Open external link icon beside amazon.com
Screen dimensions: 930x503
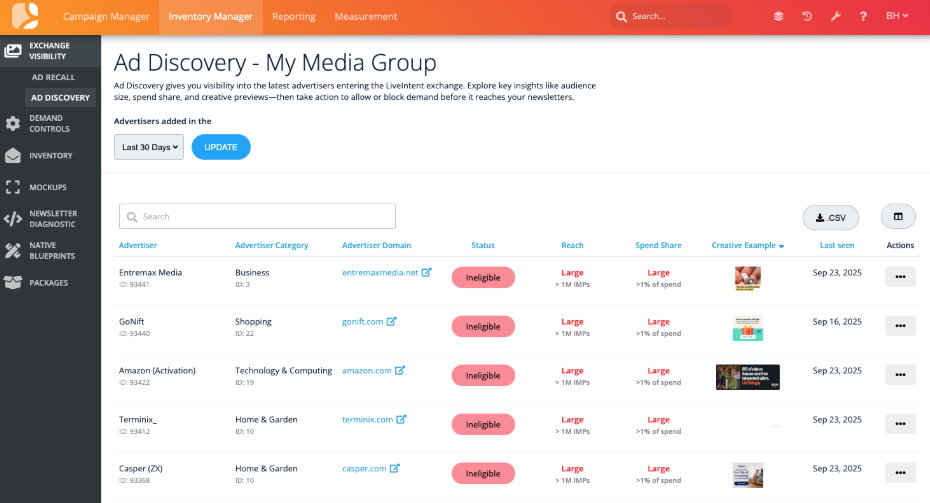pos(400,371)
